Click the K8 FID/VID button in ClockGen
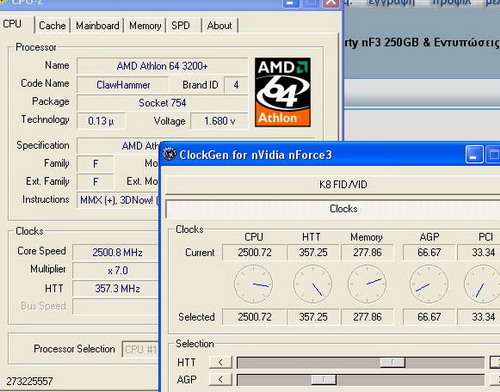The width and height of the screenshot is (500, 392). [x=333, y=185]
